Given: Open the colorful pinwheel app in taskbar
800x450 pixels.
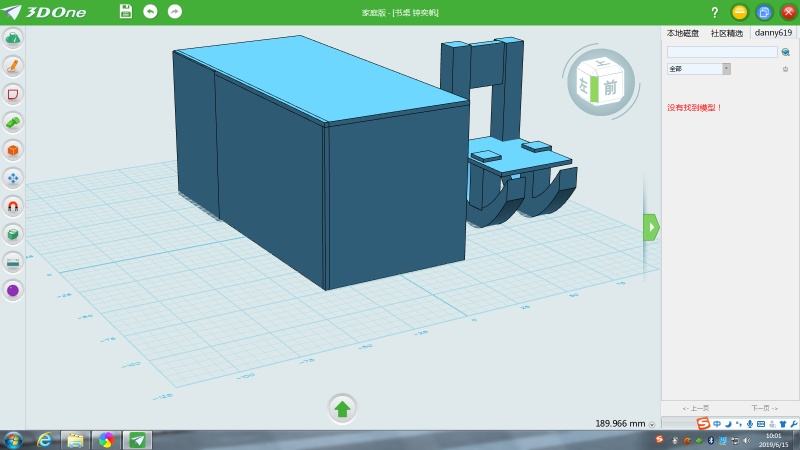Looking at the screenshot, I should (x=106, y=440).
